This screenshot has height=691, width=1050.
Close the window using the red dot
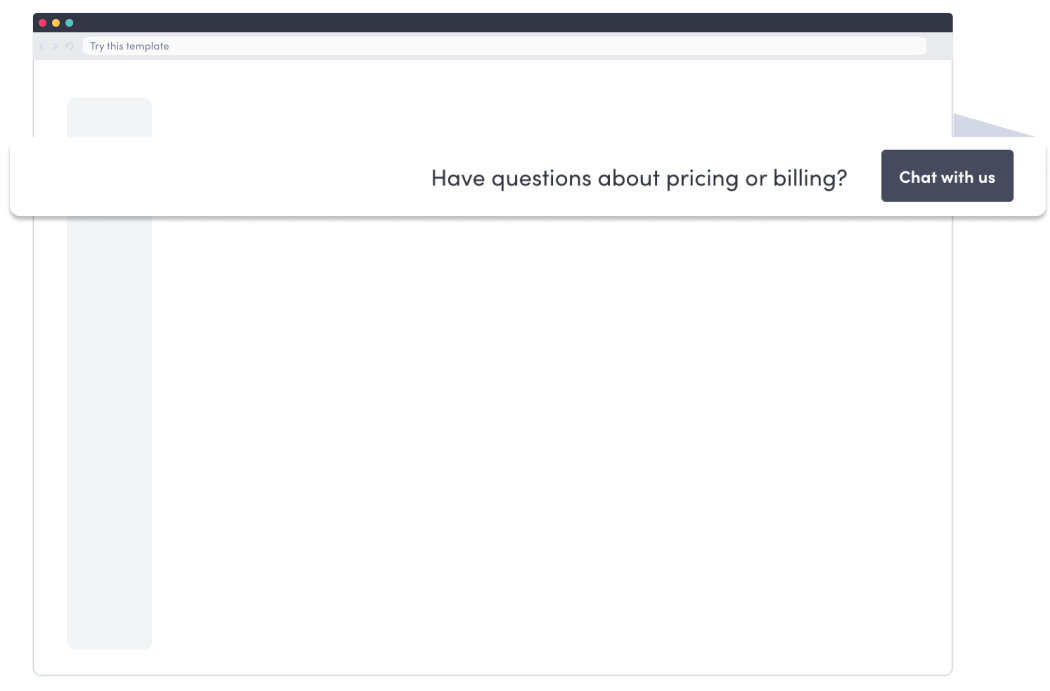click(x=42, y=23)
